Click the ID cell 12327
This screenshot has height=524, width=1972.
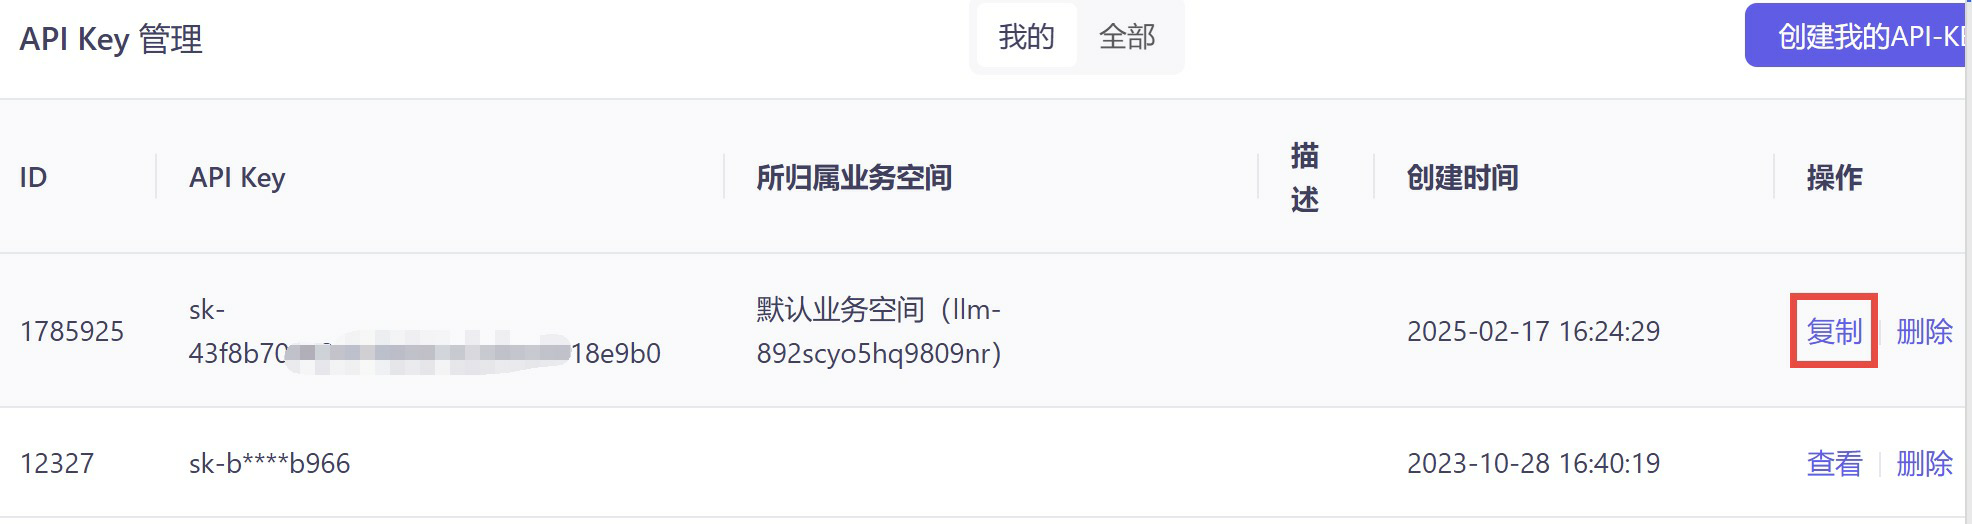click(x=57, y=463)
